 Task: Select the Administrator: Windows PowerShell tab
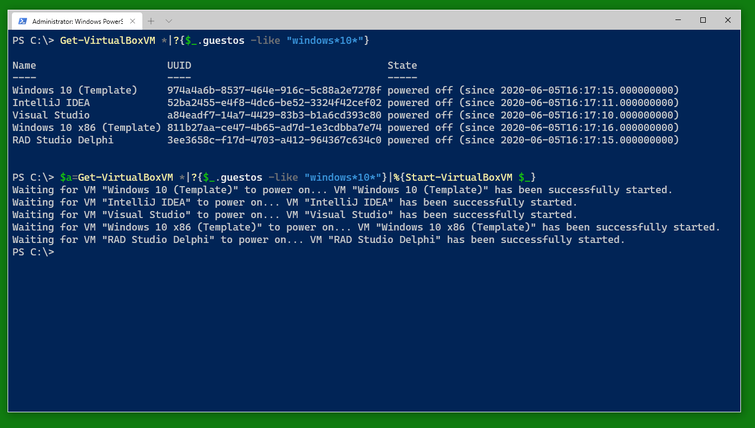pyautogui.click(x=77, y=21)
